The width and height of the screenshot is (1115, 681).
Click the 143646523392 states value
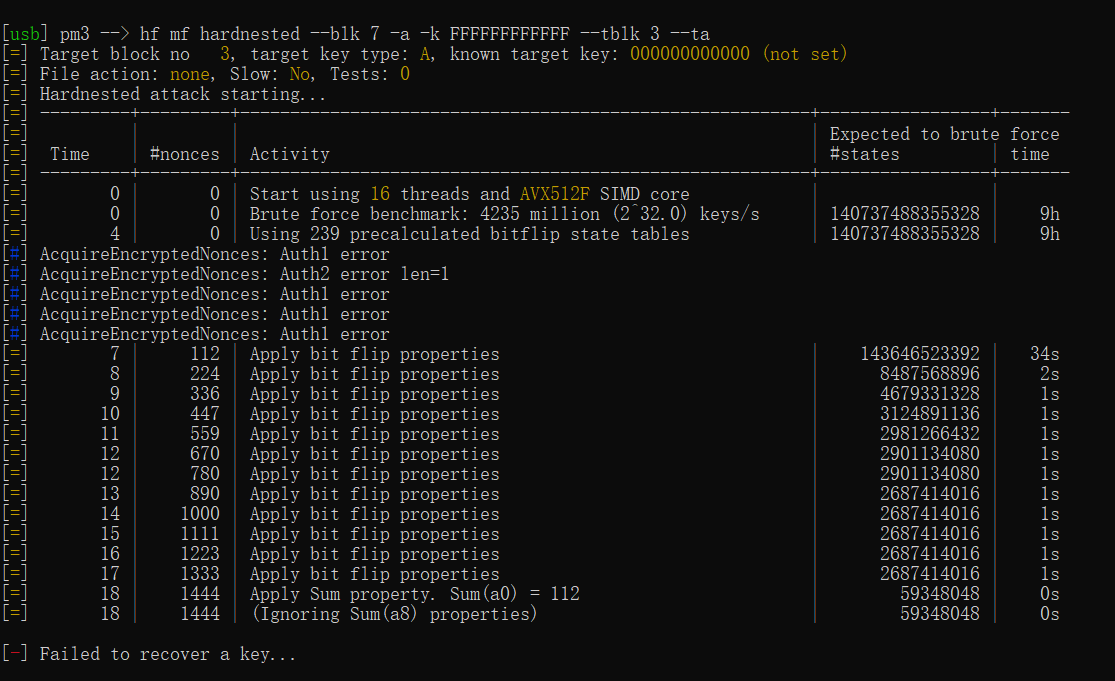[x=919, y=354]
